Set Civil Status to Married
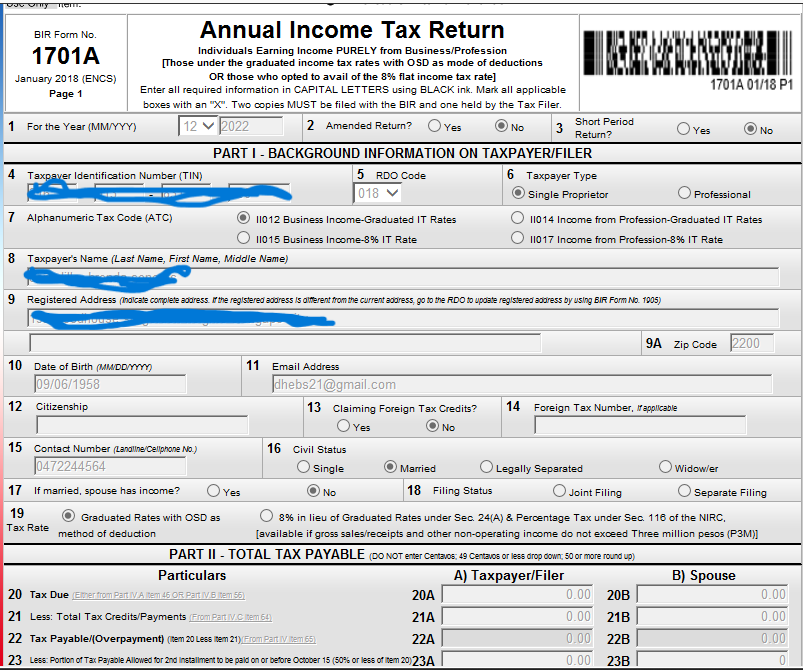803x670 pixels. click(x=390, y=467)
